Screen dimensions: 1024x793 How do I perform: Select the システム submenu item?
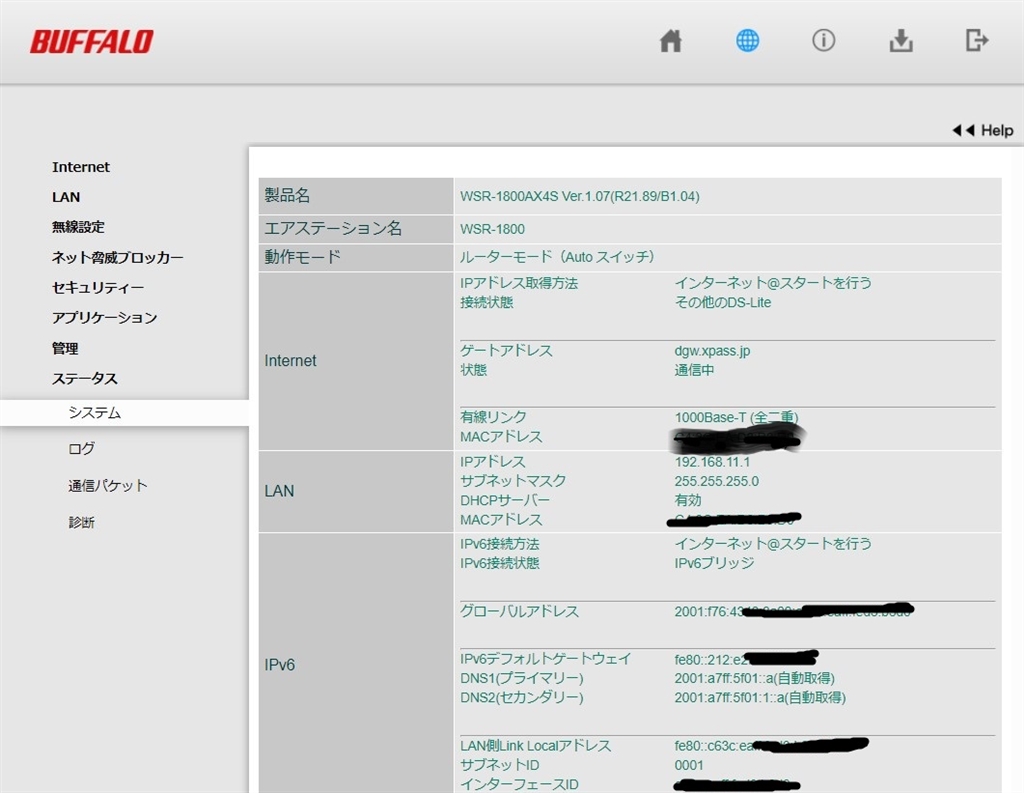pyautogui.click(x=124, y=413)
